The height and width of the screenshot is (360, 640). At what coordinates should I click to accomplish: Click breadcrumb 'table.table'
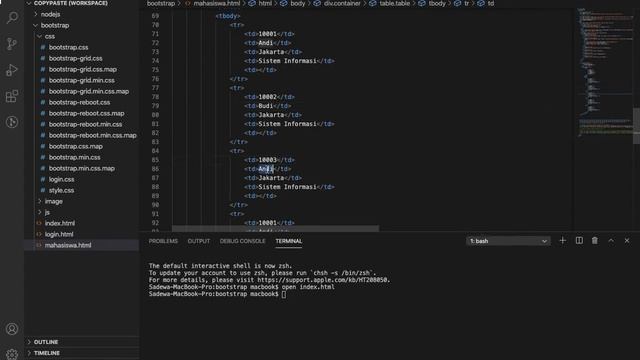pyautogui.click(x=395, y=3)
